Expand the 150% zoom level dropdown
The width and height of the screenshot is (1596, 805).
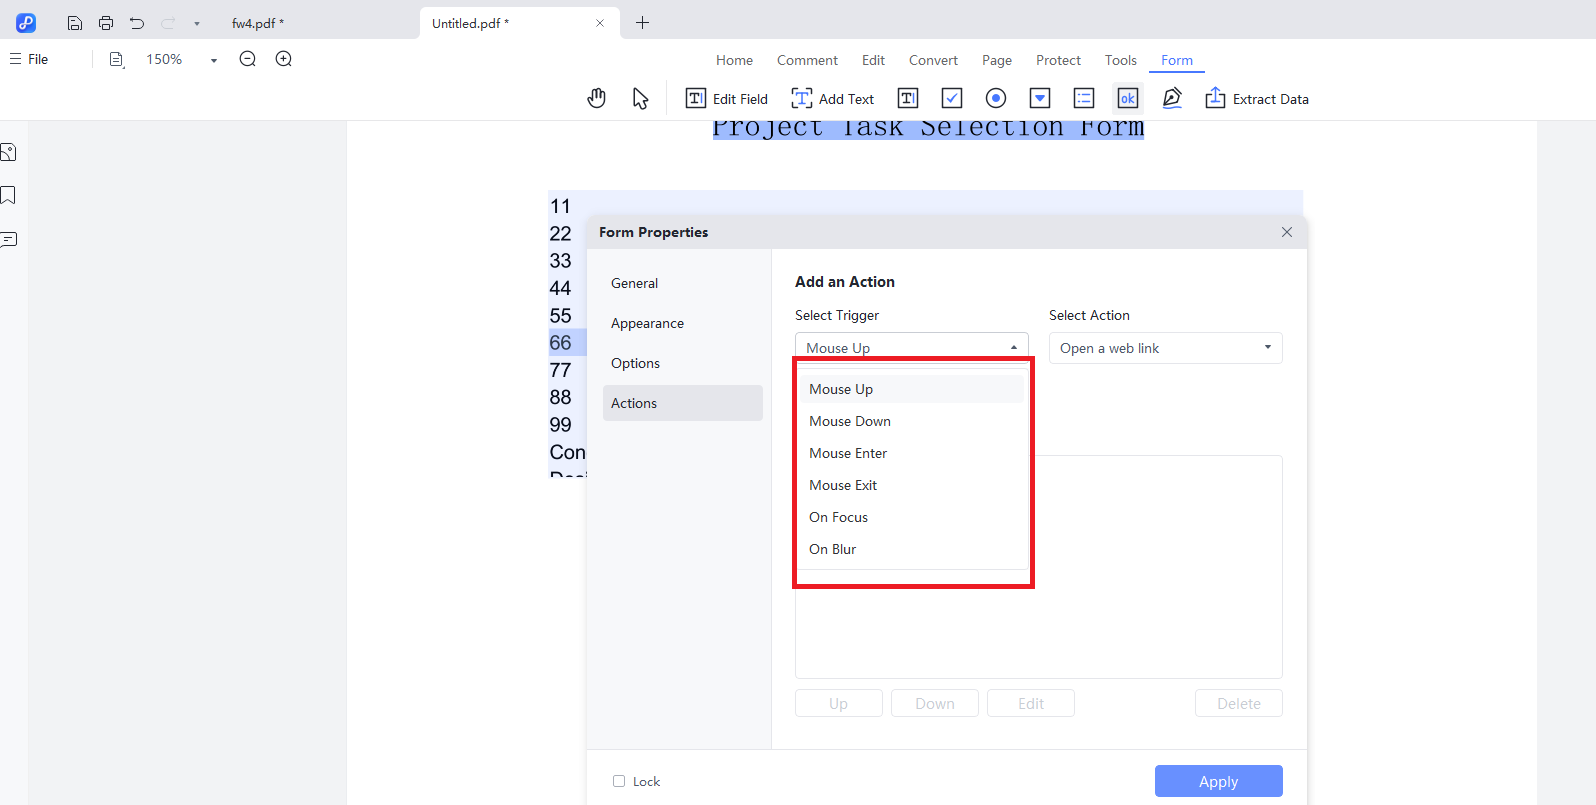(x=213, y=60)
